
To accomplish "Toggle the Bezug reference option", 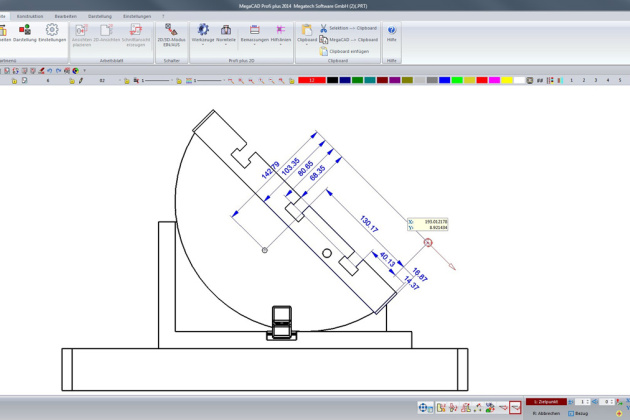I will pyautogui.click(x=578, y=412).
